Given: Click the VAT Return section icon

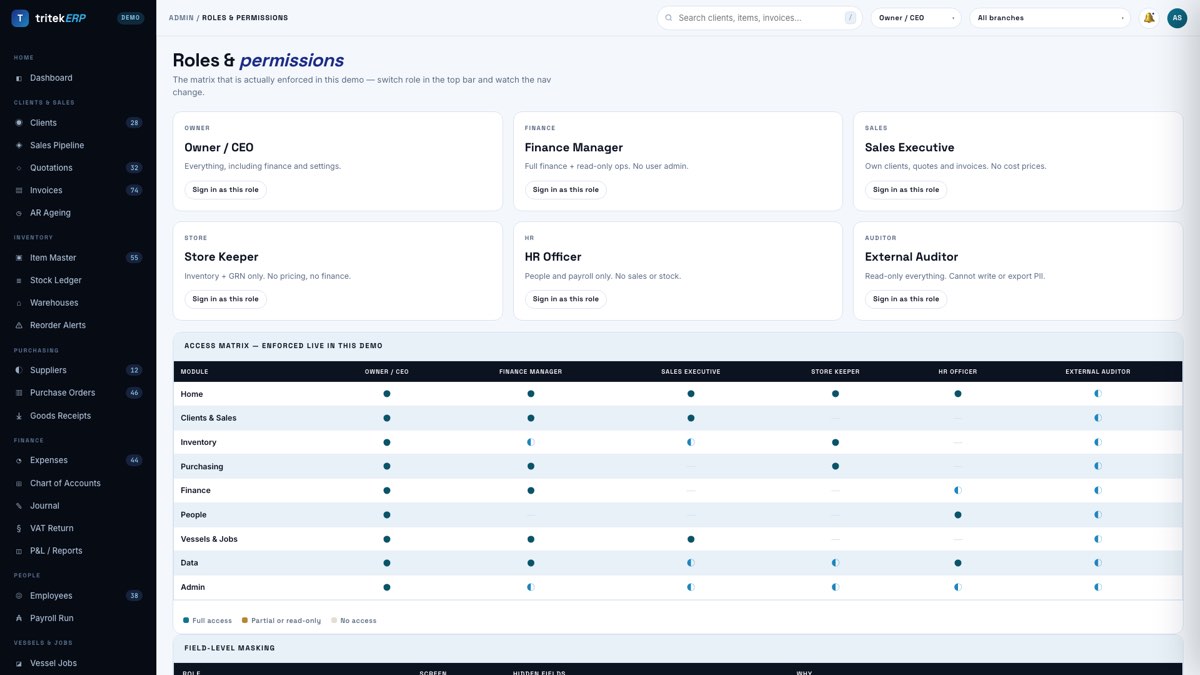Looking at the screenshot, I should pos(19,528).
